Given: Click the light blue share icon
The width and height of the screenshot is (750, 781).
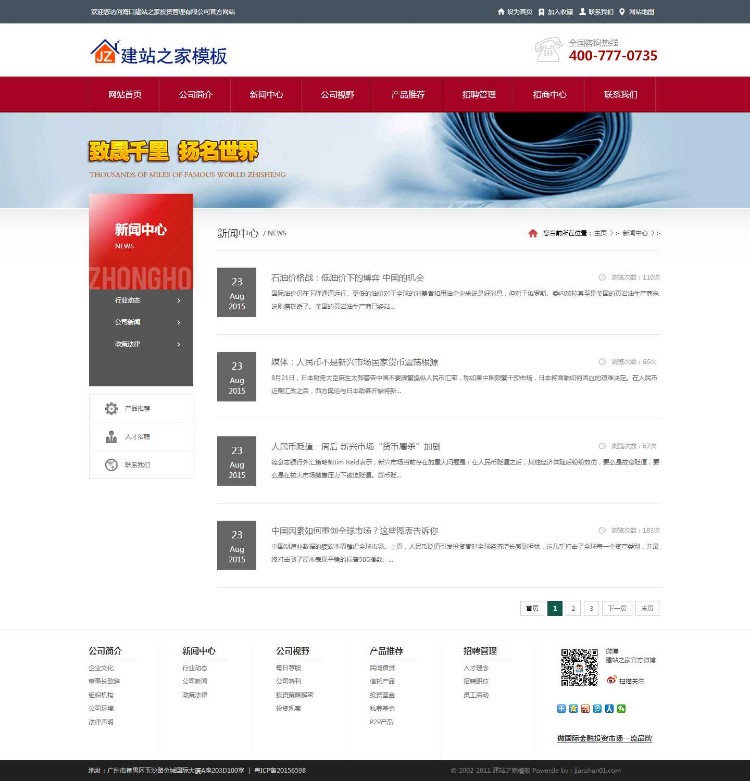Looking at the screenshot, I should click(x=597, y=708).
